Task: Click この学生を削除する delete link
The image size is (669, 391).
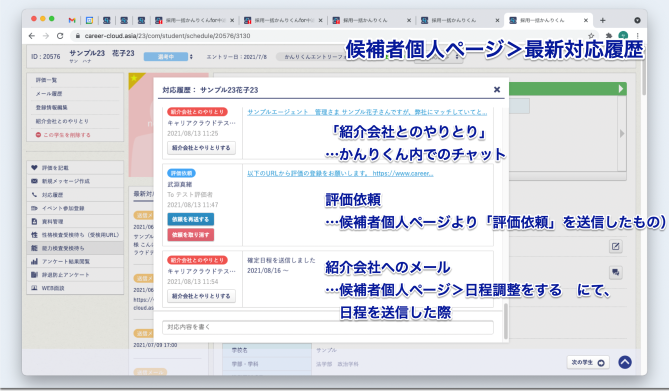Action: [x=63, y=135]
